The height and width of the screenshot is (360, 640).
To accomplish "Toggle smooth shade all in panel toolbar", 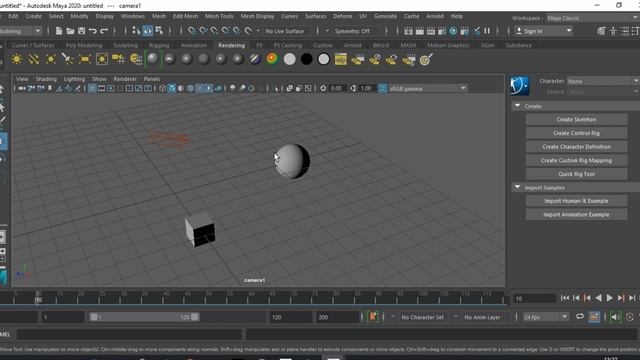I will click(171, 89).
